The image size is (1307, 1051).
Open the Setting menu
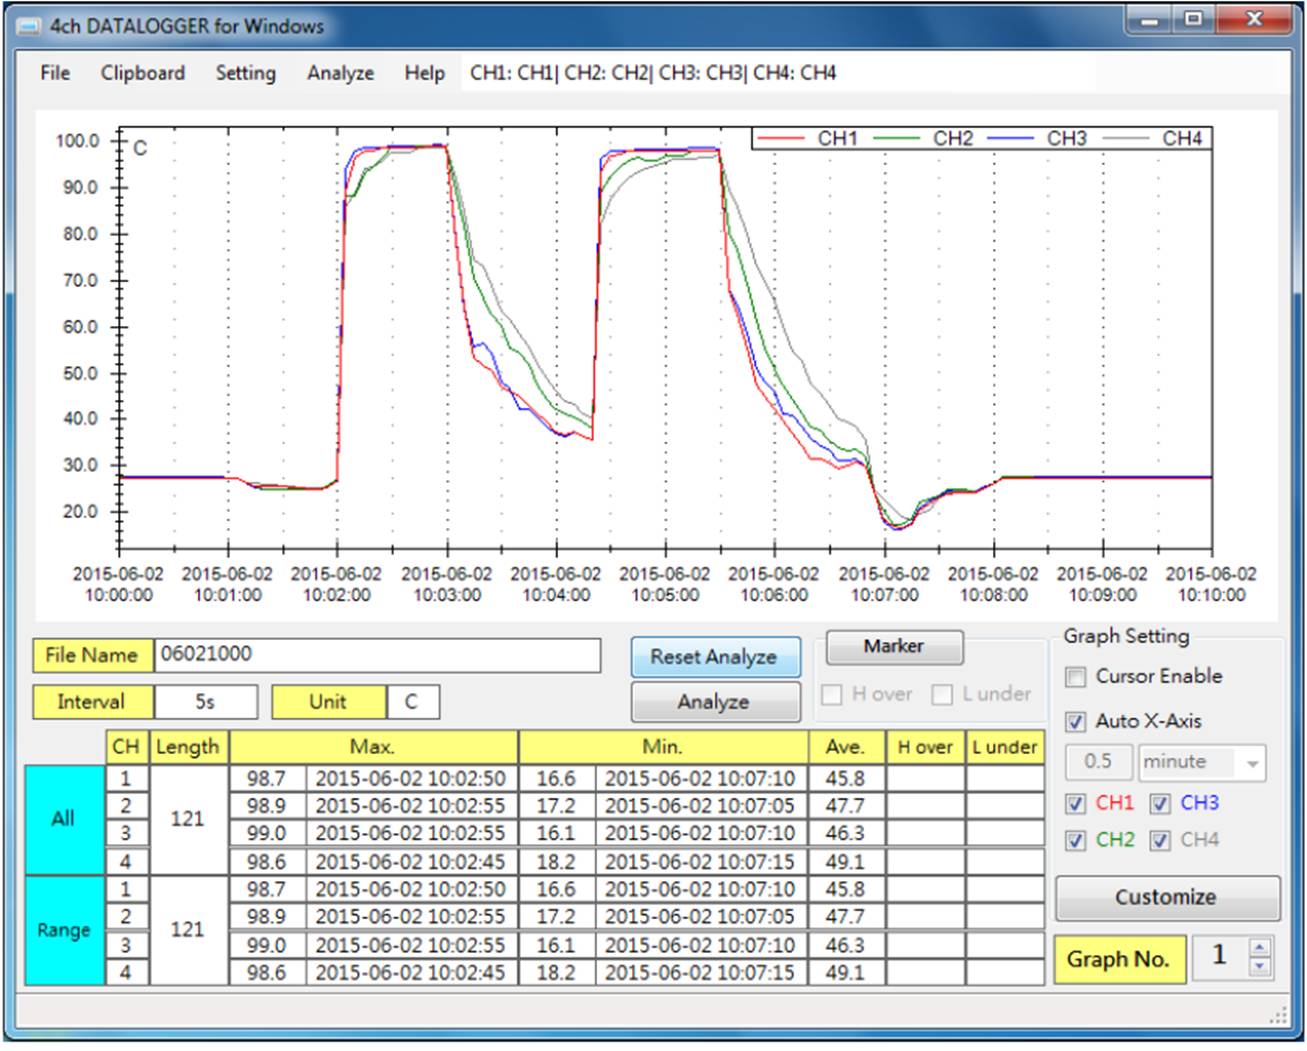(245, 73)
